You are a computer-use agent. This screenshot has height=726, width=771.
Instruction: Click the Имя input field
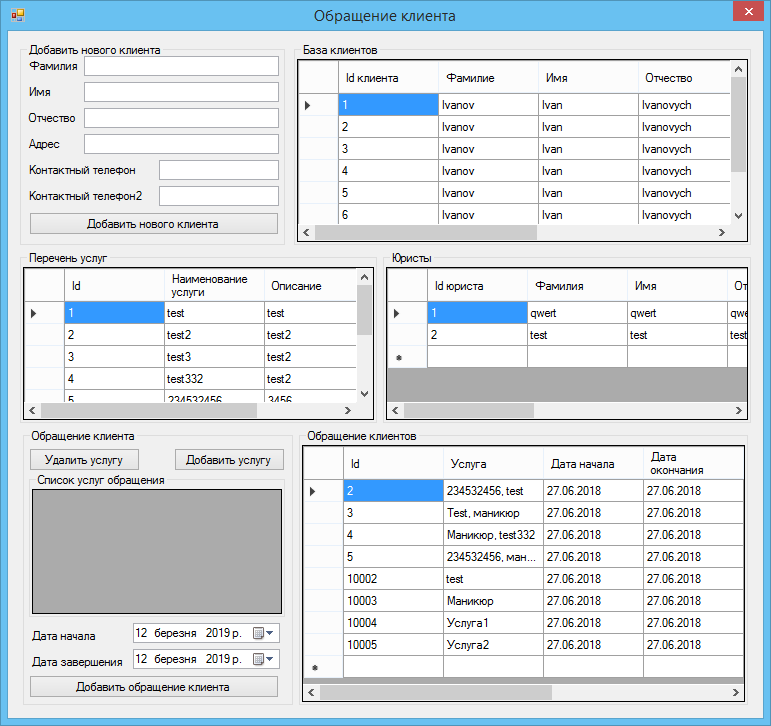coord(181,92)
